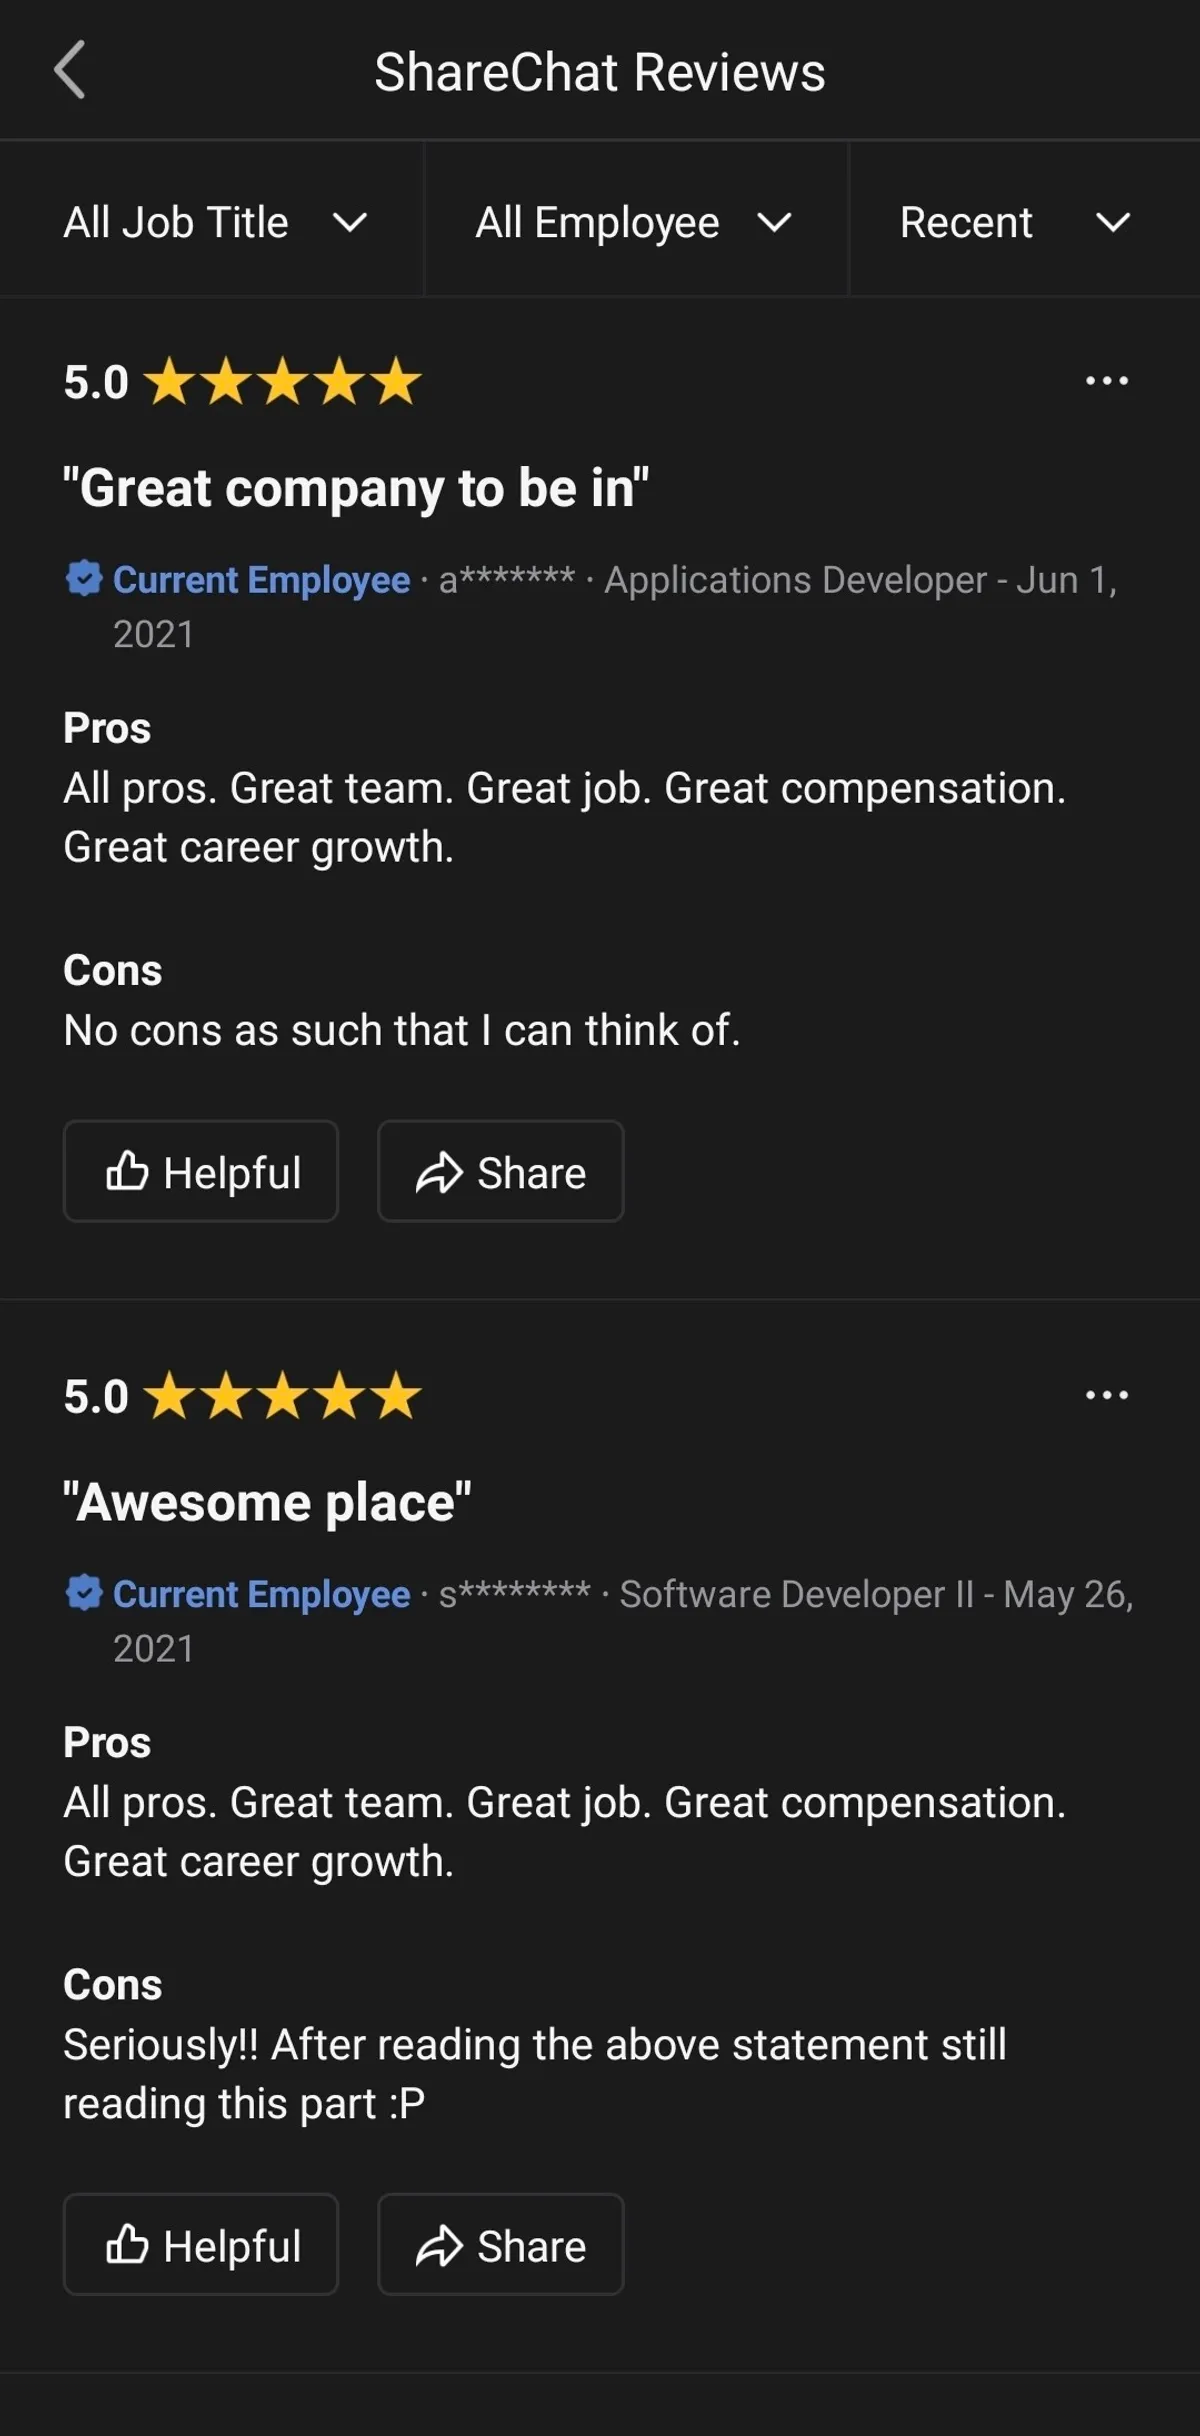The image size is (1200, 2436).
Task: Share the "Great company to be in" review
Action: [500, 1172]
